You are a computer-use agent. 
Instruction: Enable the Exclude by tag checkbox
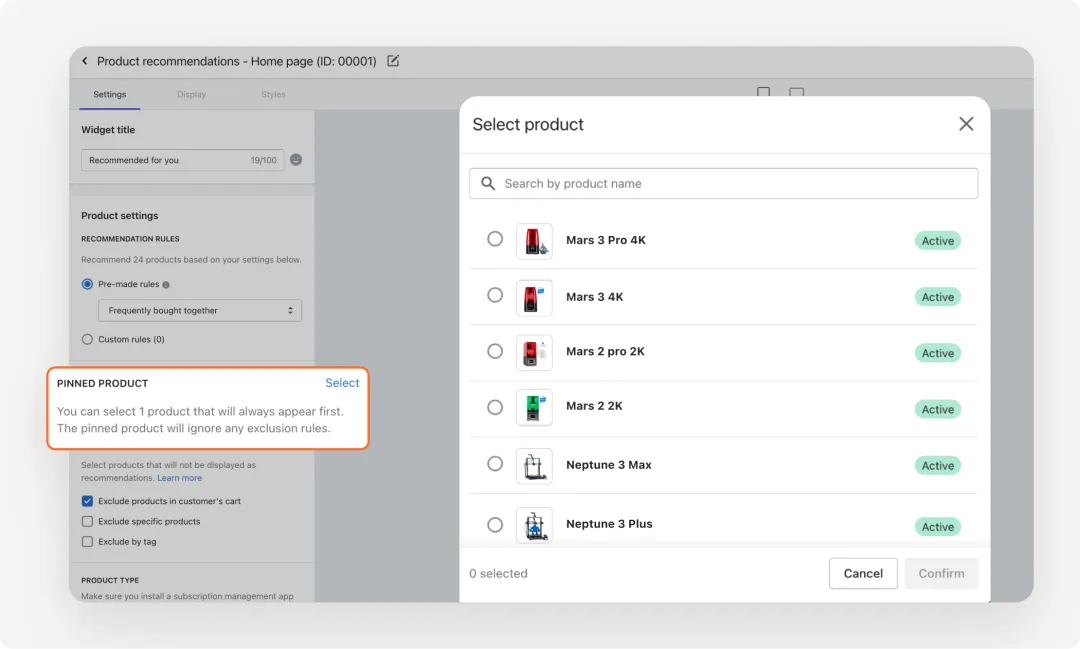pyautogui.click(x=87, y=542)
